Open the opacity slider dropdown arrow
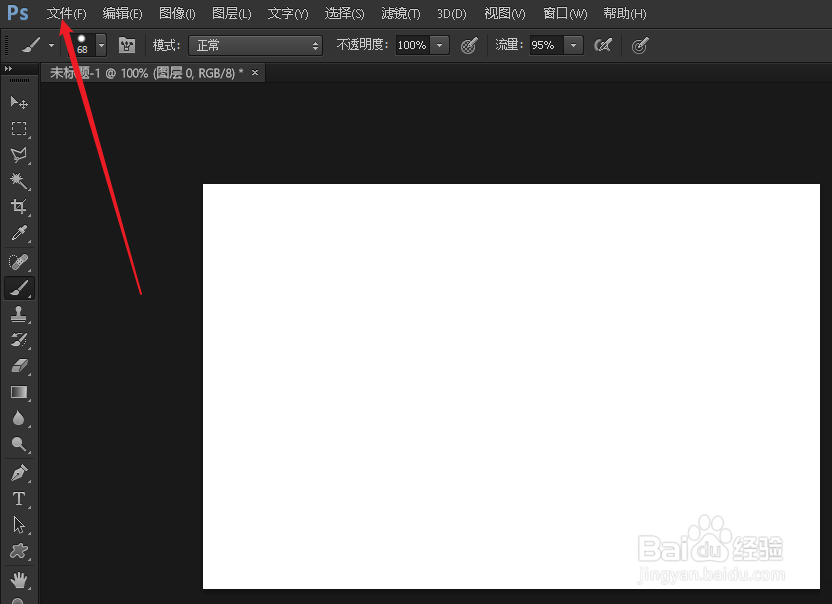 440,46
